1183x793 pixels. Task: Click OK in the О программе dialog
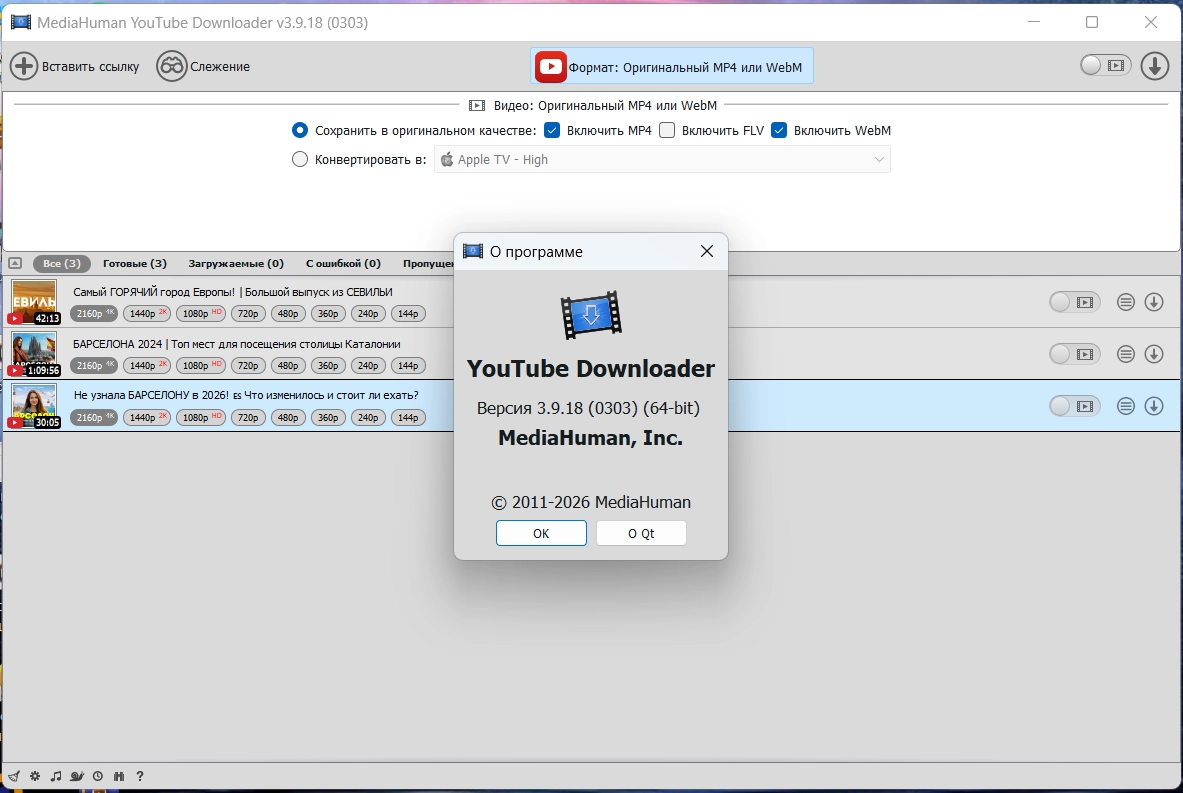coord(541,533)
